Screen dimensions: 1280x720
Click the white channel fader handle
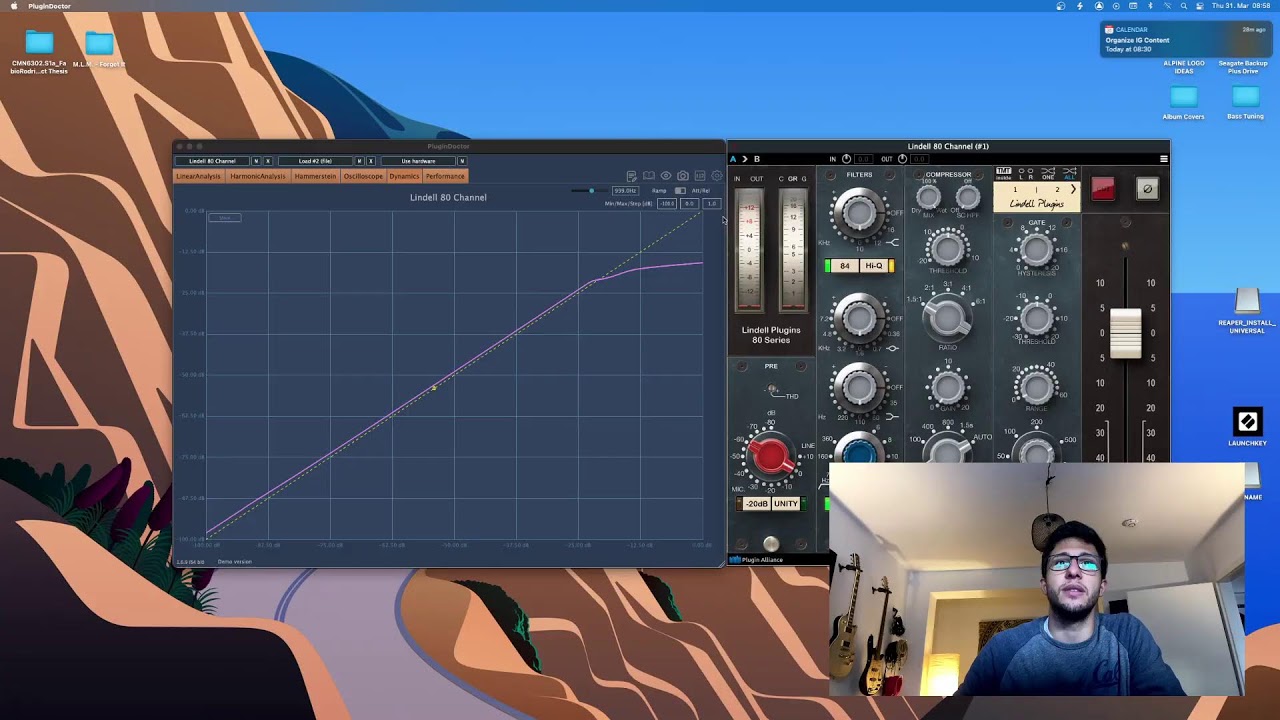coord(1125,333)
